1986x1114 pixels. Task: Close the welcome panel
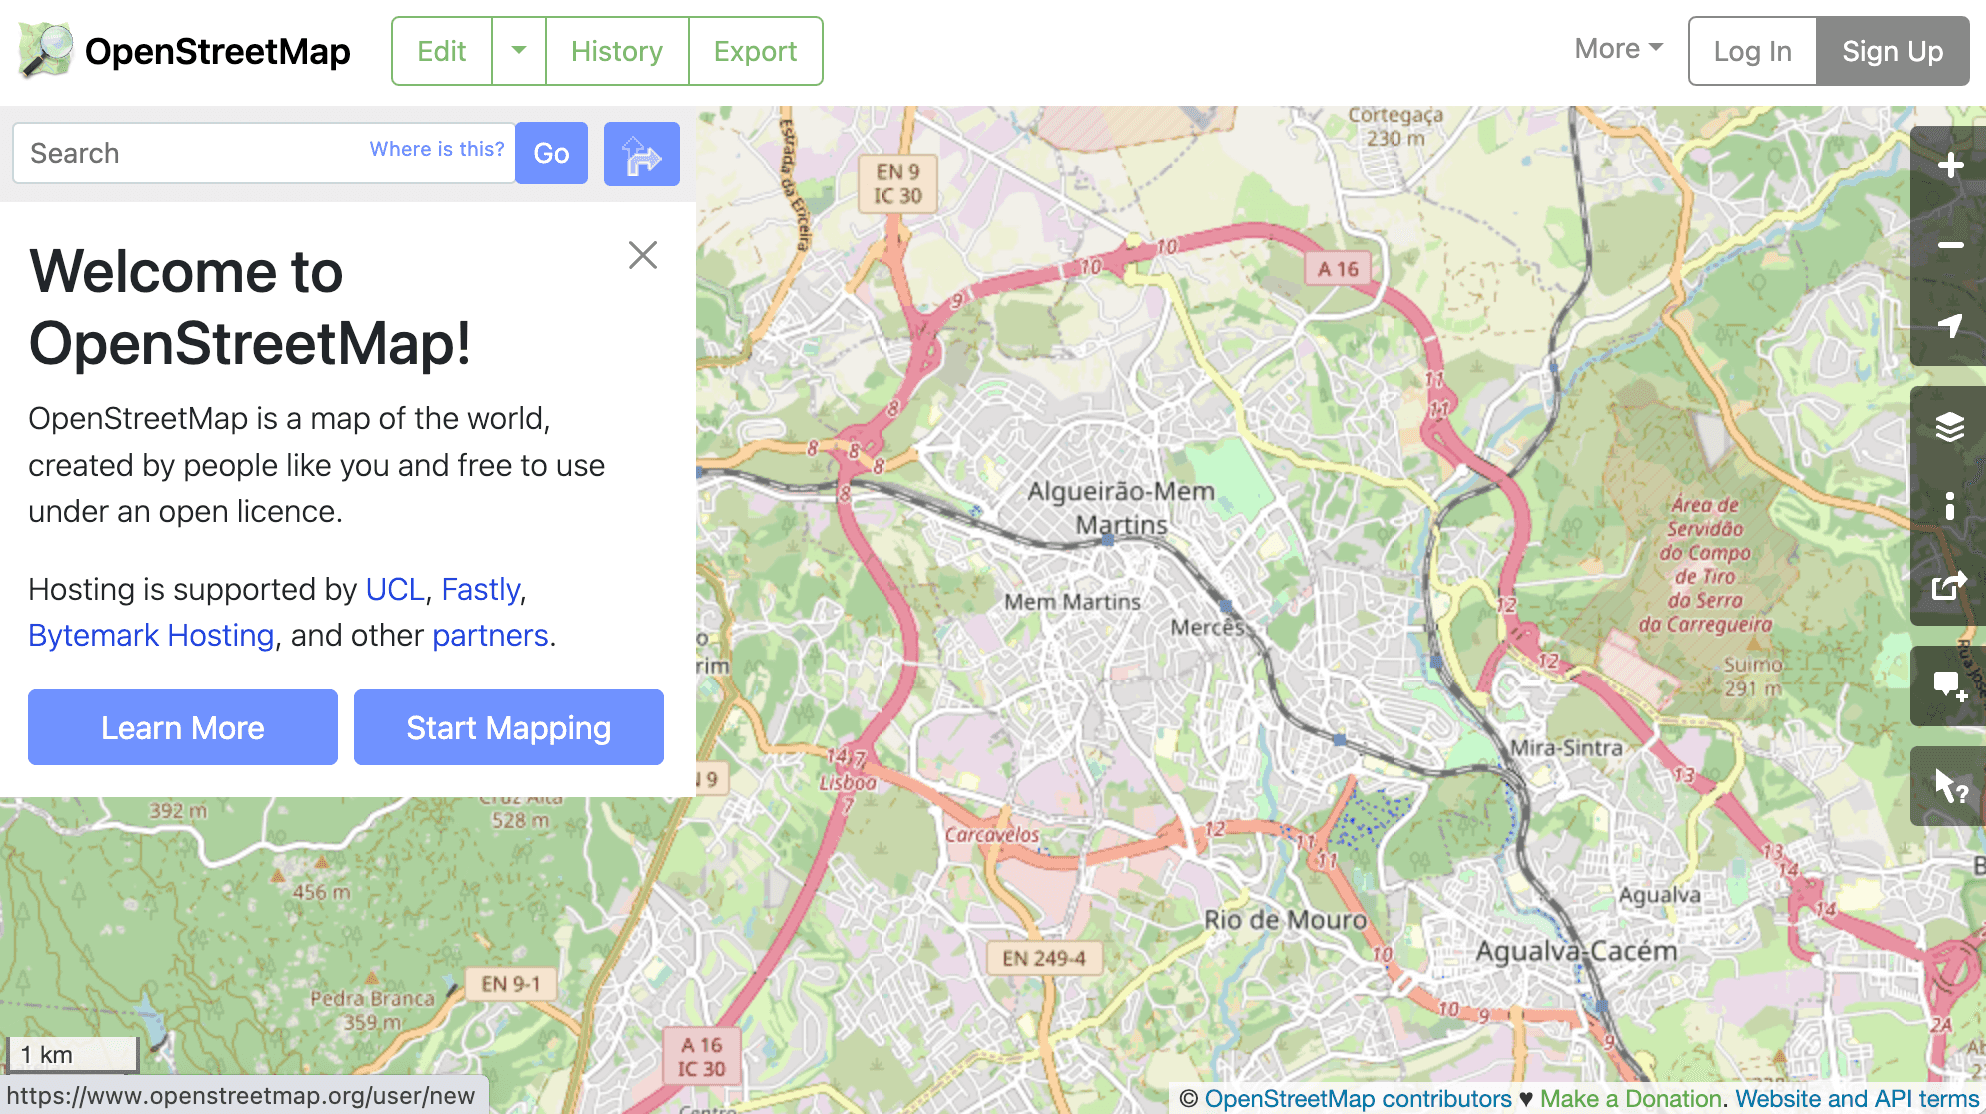[x=643, y=255]
